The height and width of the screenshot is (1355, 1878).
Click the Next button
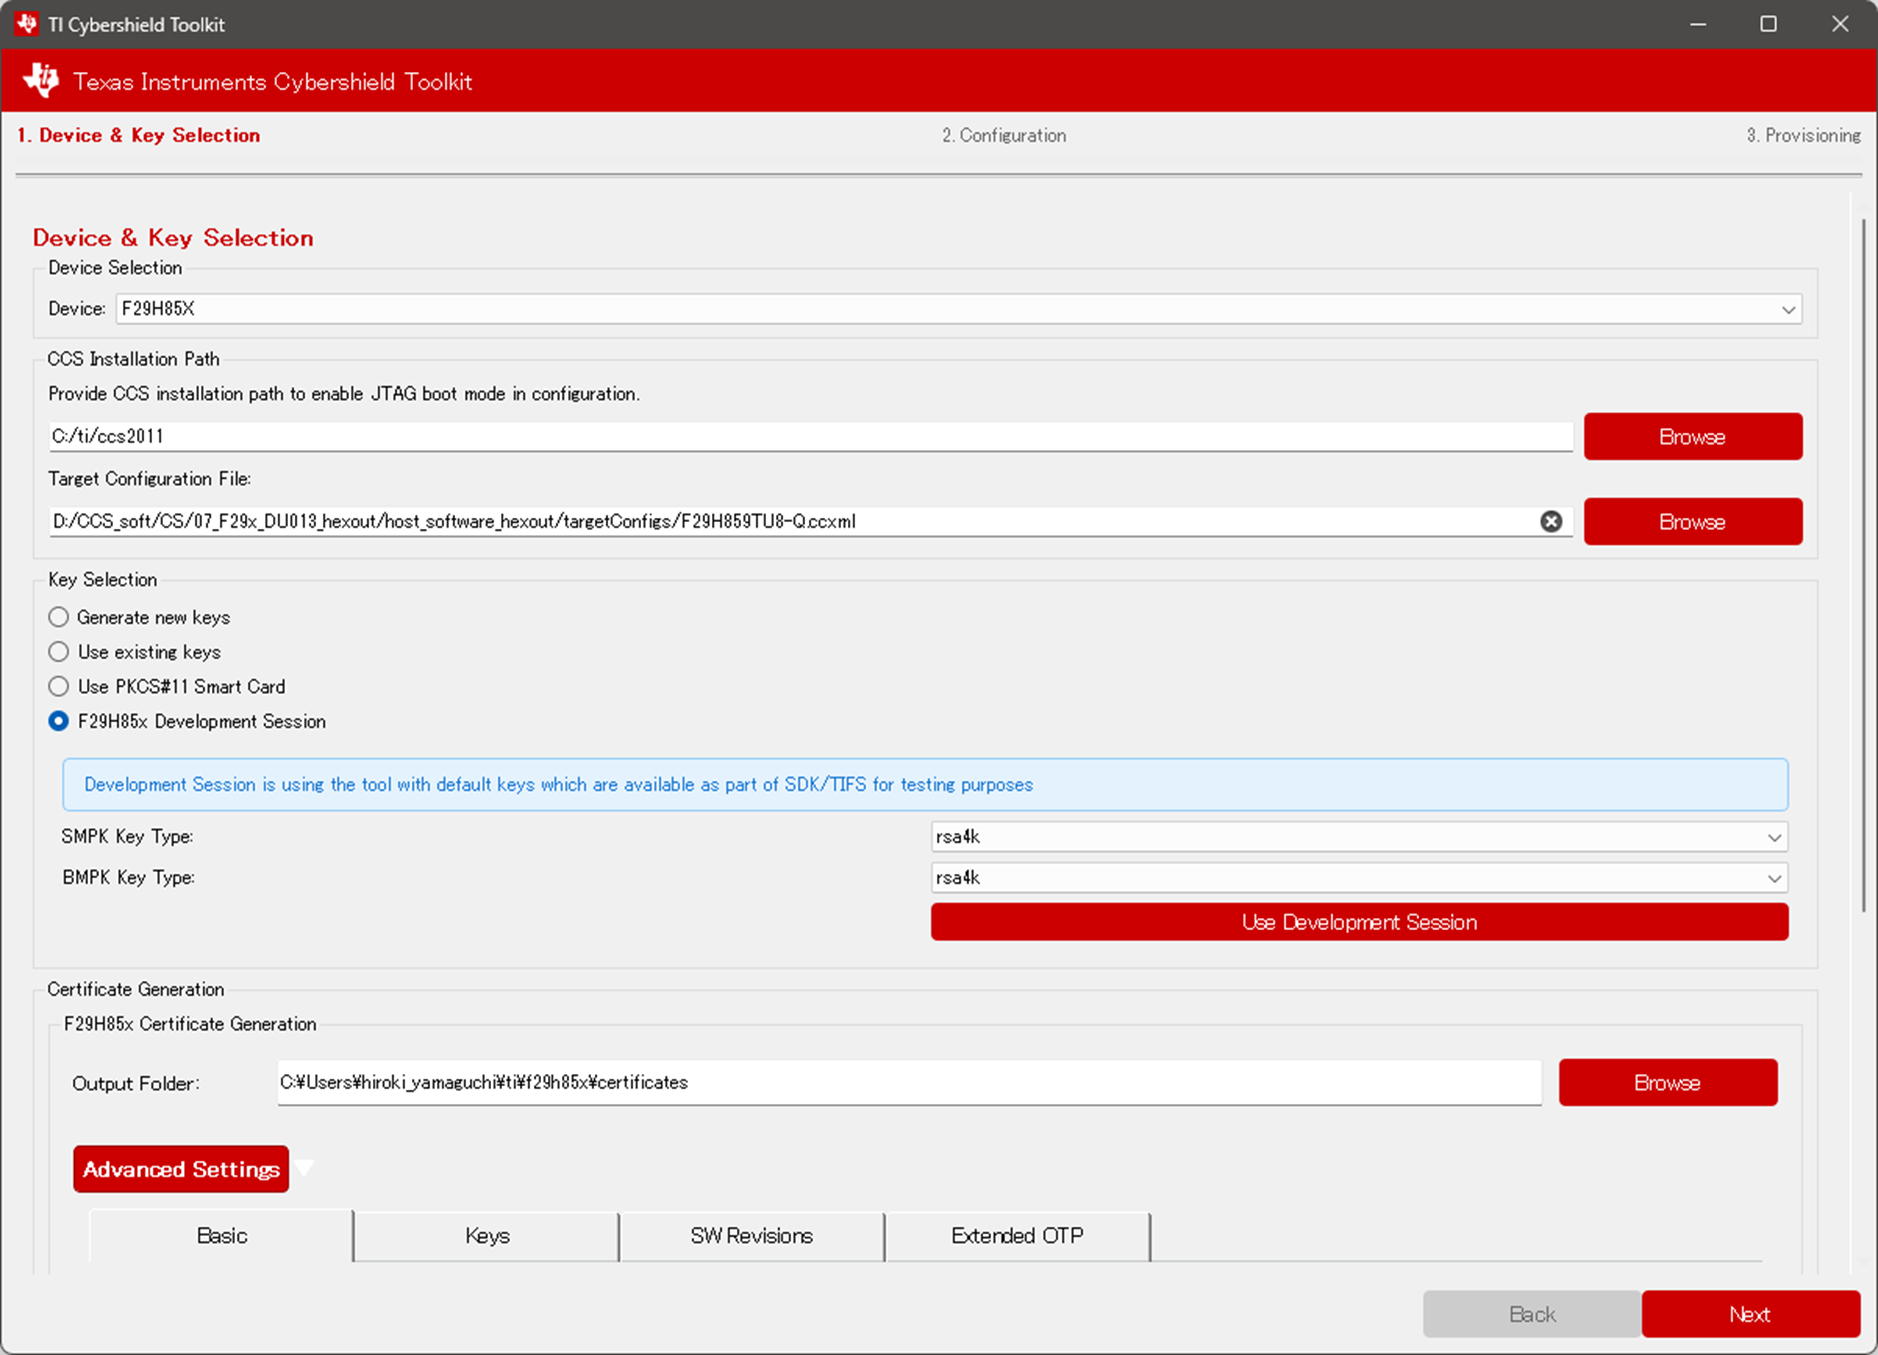(x=1751, y=1314)
